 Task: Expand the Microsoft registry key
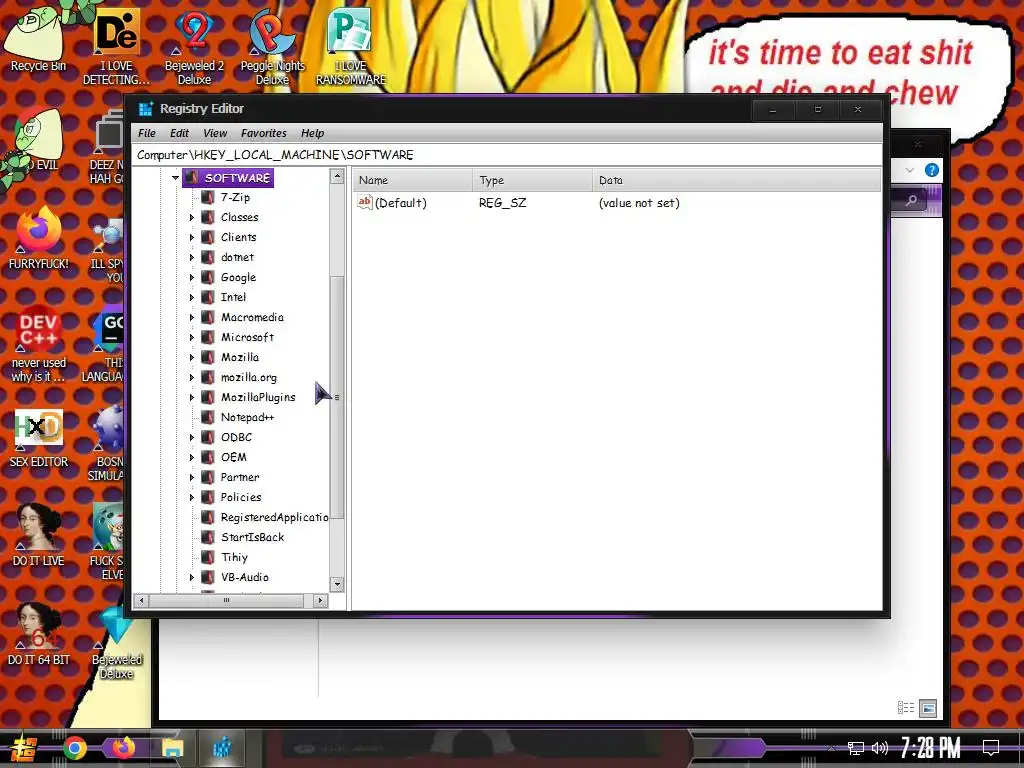pos(191,338)
